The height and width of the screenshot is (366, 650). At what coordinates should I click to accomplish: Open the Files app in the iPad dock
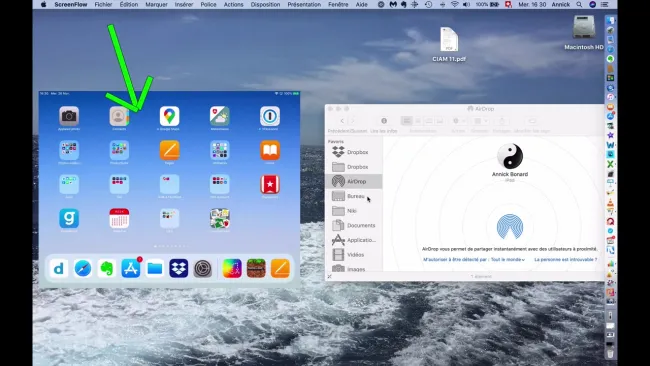[155, 269]
